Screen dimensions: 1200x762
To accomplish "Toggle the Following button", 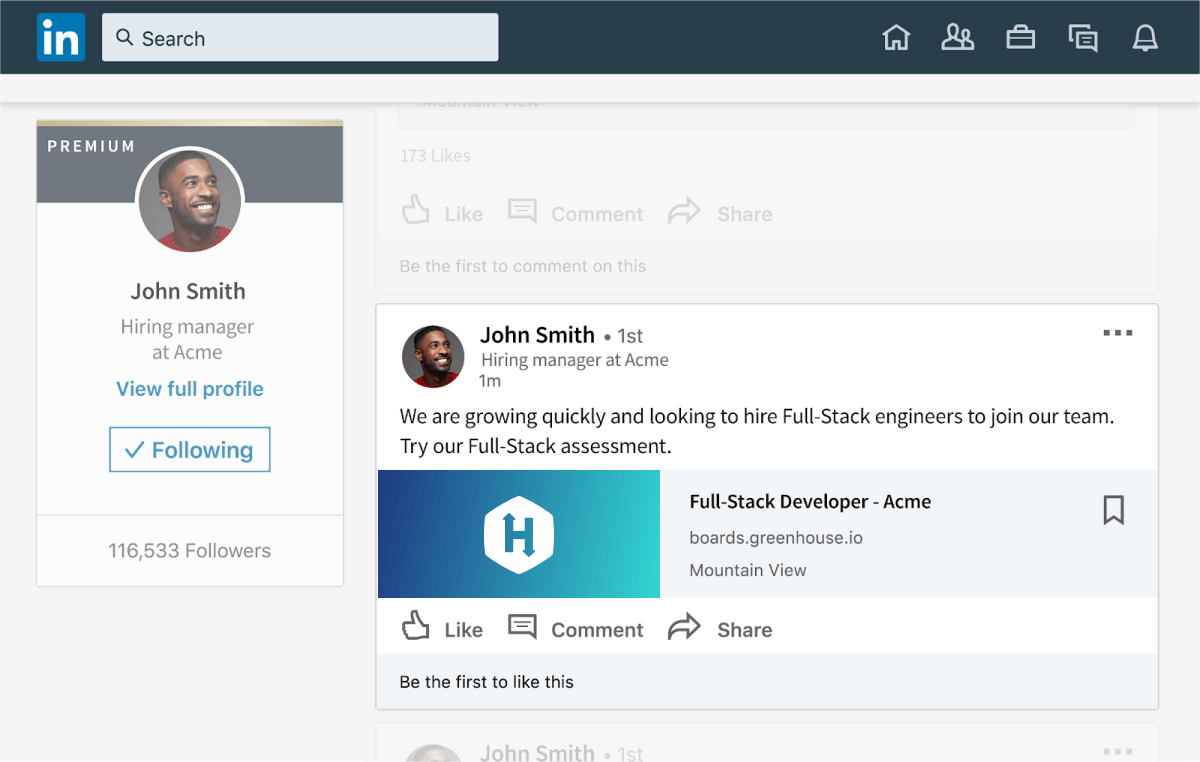I will point(190,450).
